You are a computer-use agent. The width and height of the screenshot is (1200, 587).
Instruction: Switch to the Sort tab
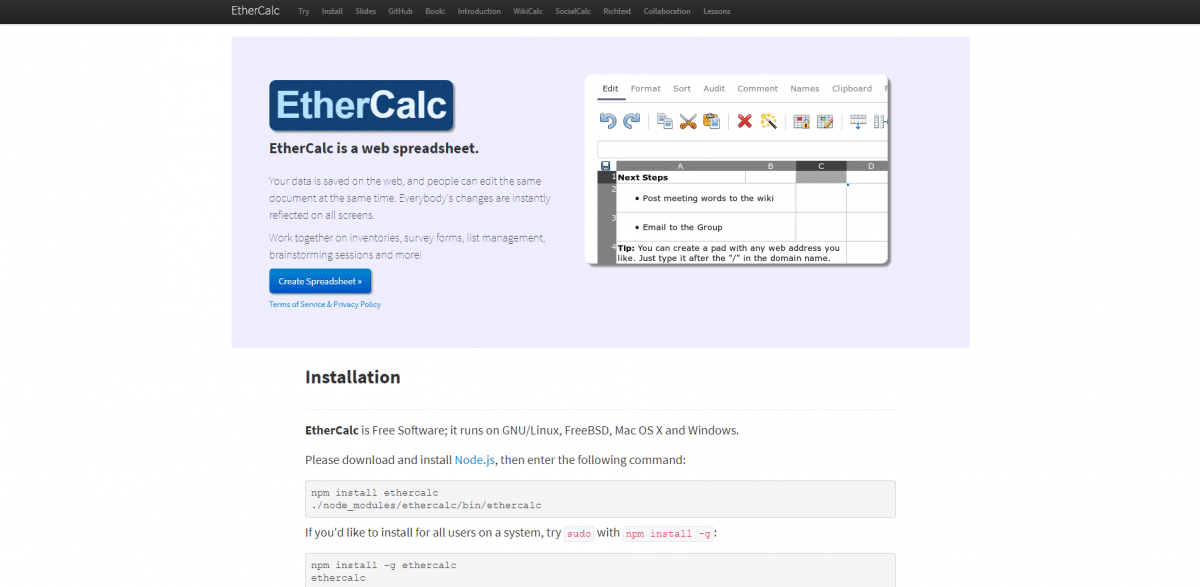[682, 89]
